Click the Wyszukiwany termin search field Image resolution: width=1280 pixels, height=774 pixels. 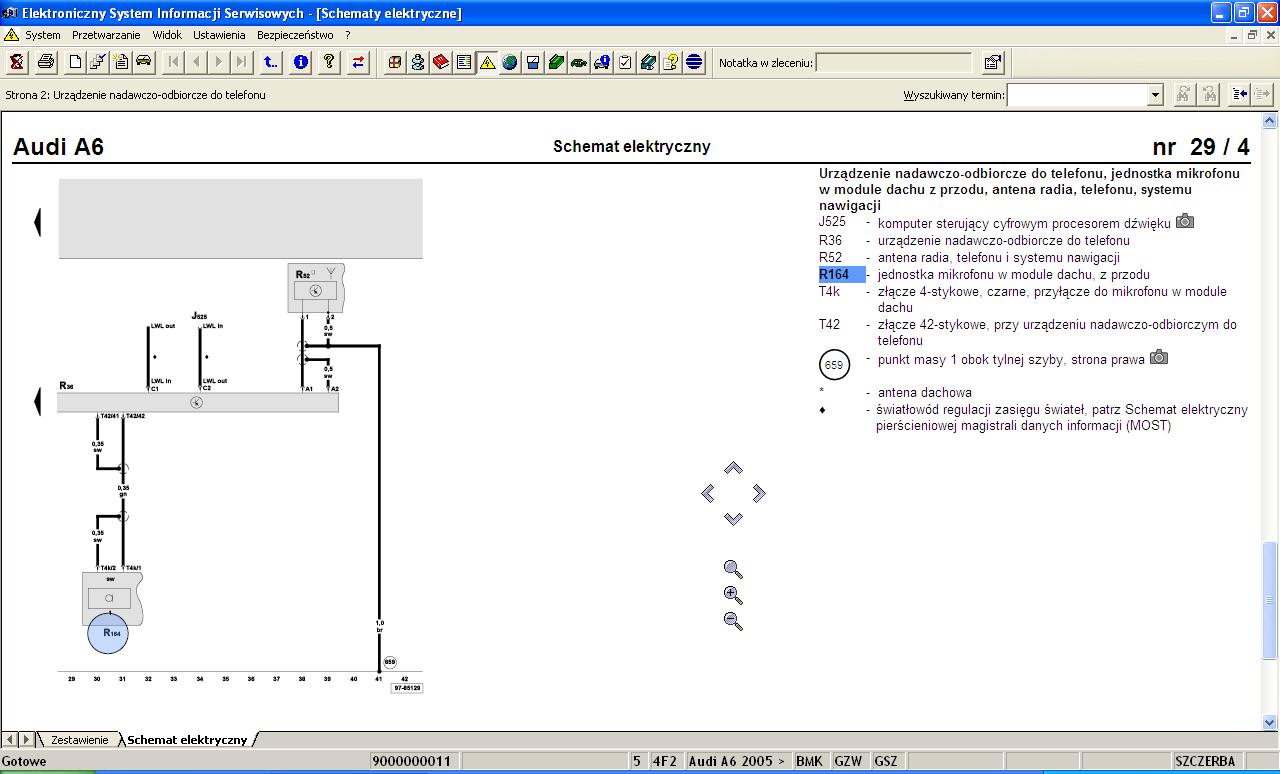(x=1078, y=95)
